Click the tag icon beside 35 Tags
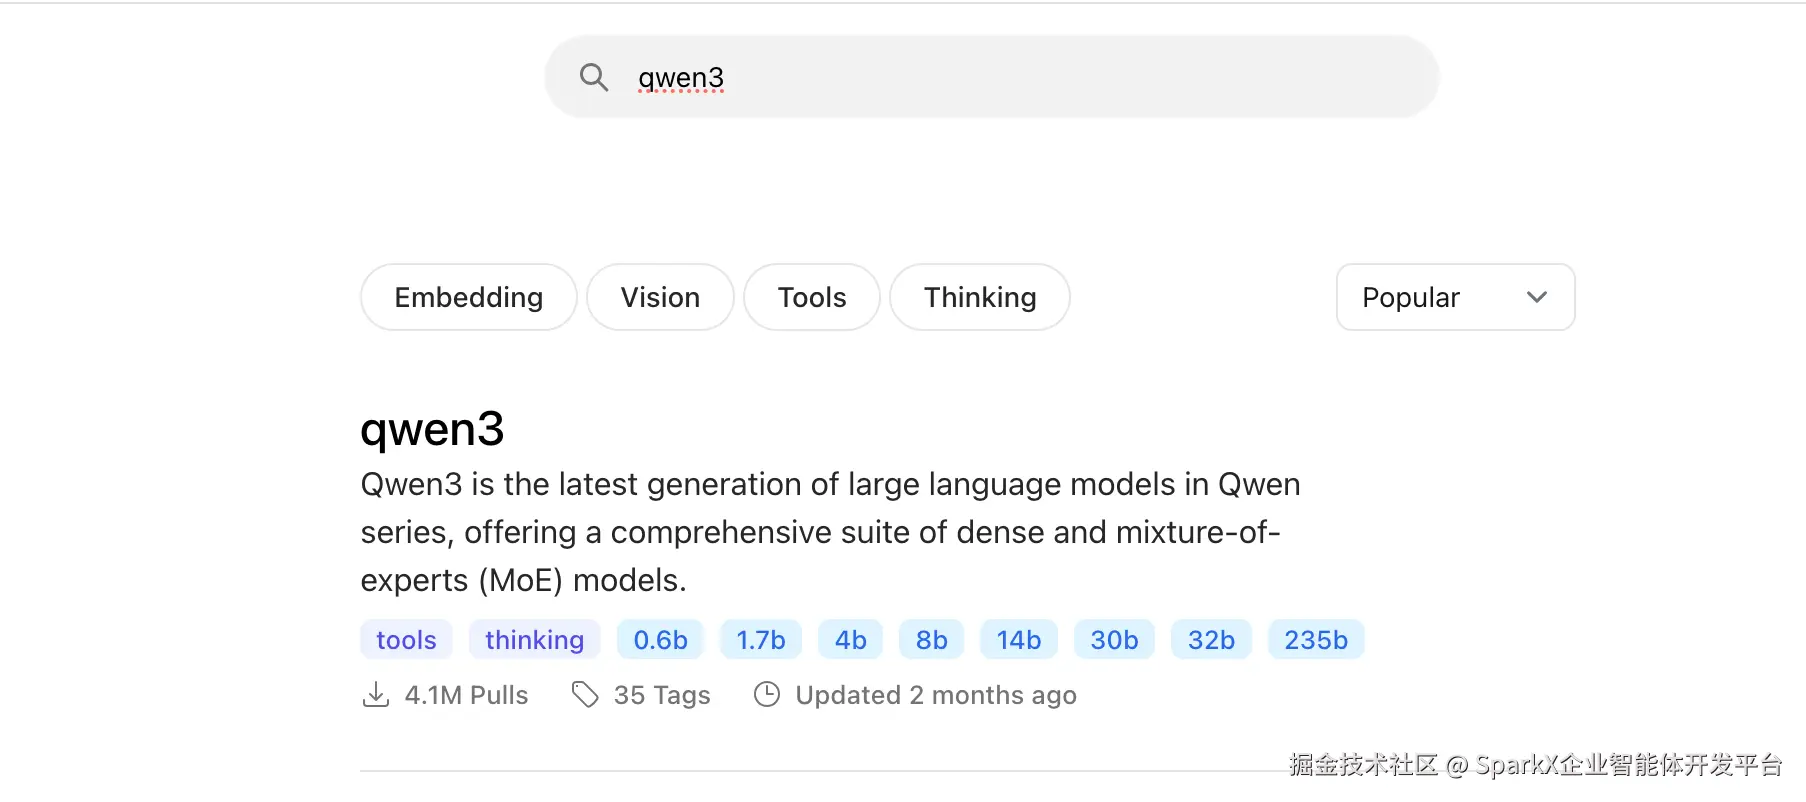Screen dimensions: 1806x802 point(585,695)
